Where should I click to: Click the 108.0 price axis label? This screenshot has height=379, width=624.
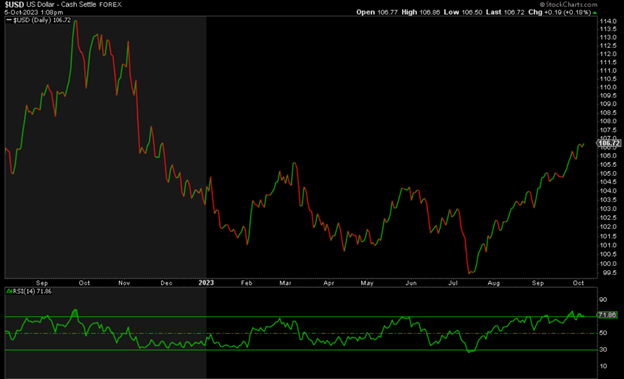coord(608,121)
